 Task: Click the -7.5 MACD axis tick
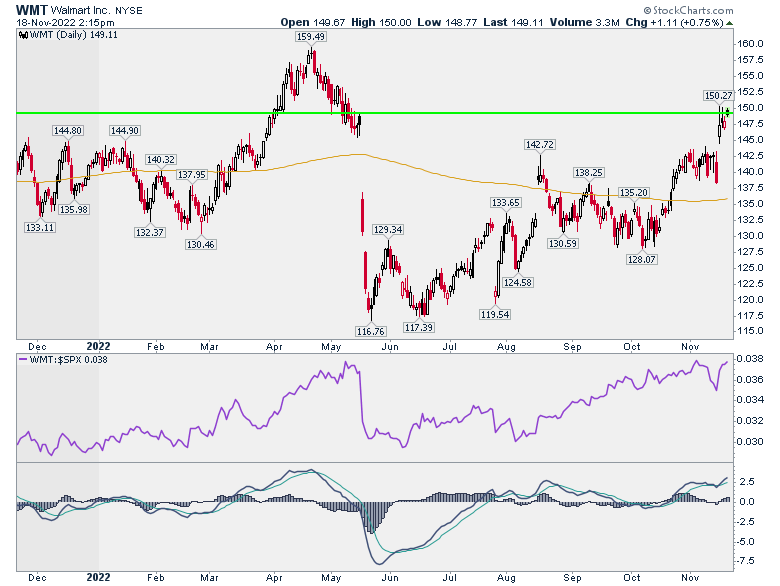(747, 561)
